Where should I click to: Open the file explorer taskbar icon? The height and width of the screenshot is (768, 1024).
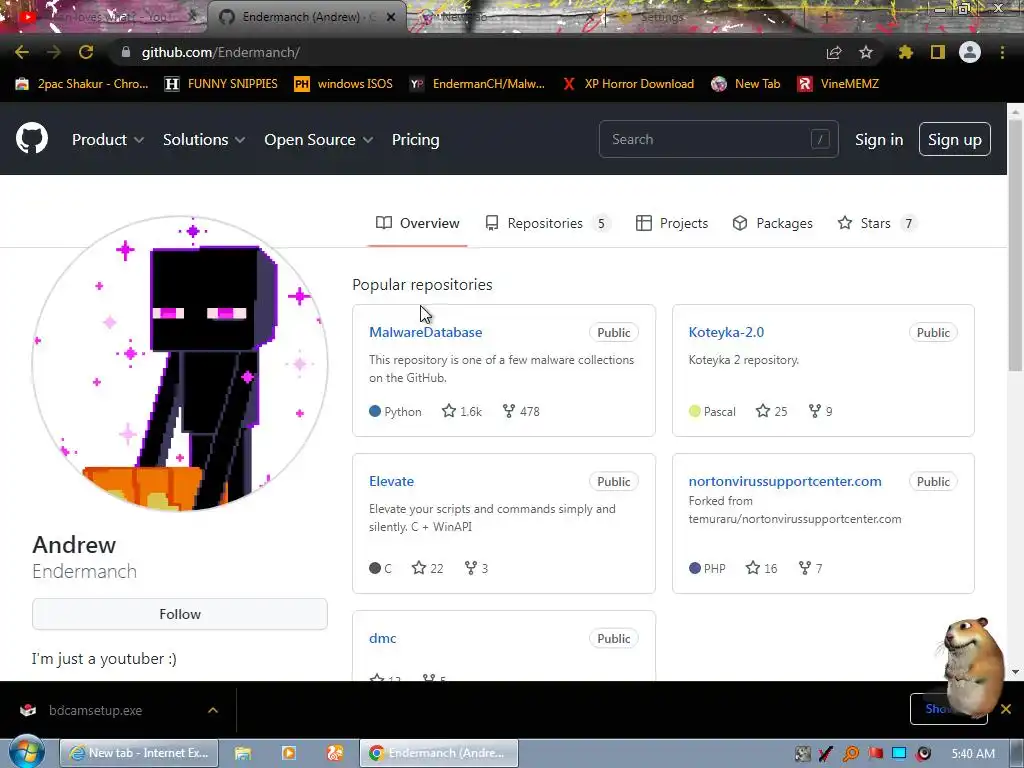point(243,753)
